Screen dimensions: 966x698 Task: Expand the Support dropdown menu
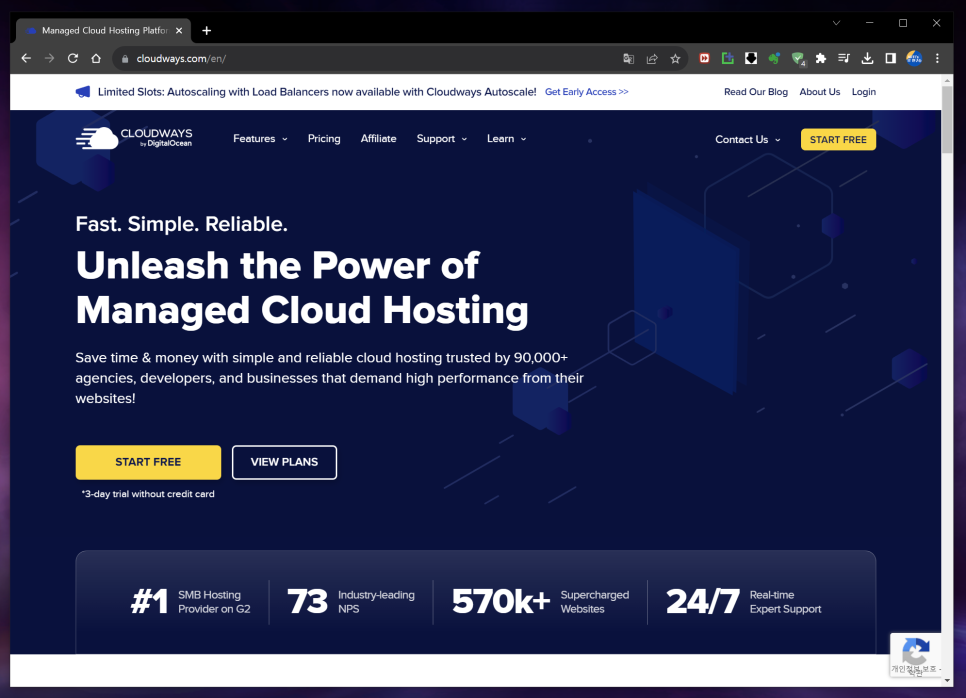(442, 139)
